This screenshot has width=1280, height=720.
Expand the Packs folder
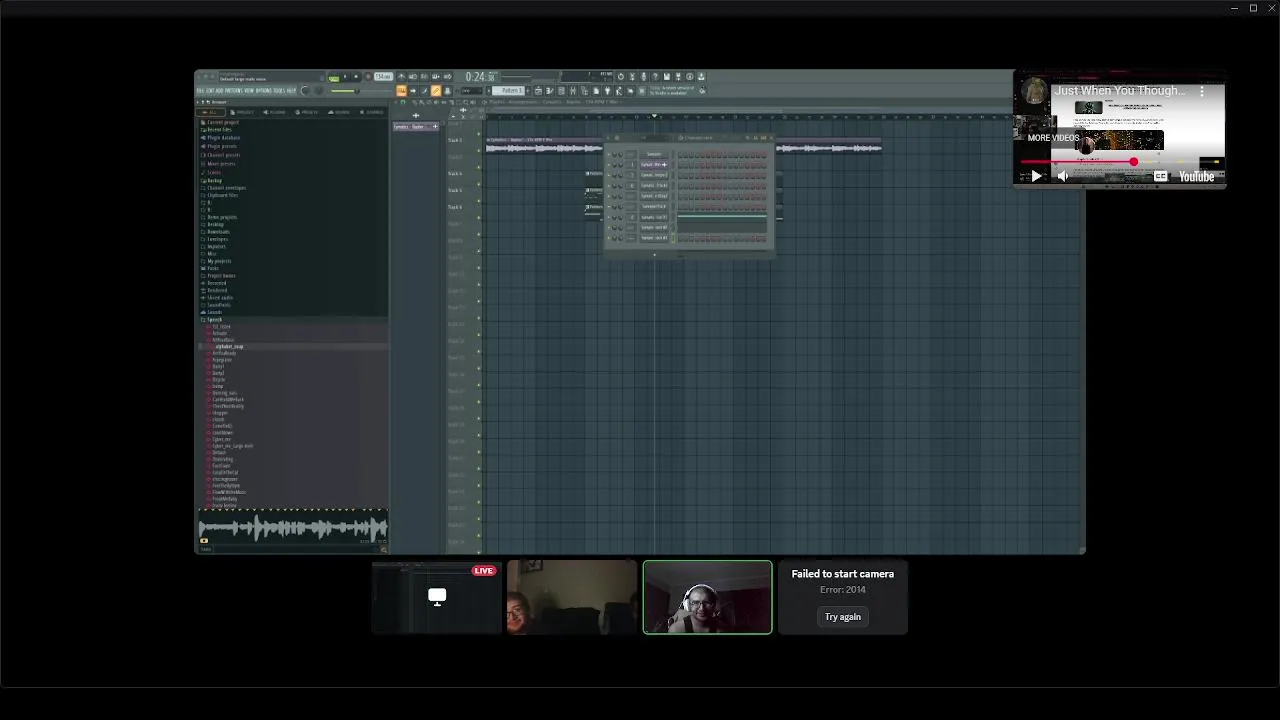(212, 268)
